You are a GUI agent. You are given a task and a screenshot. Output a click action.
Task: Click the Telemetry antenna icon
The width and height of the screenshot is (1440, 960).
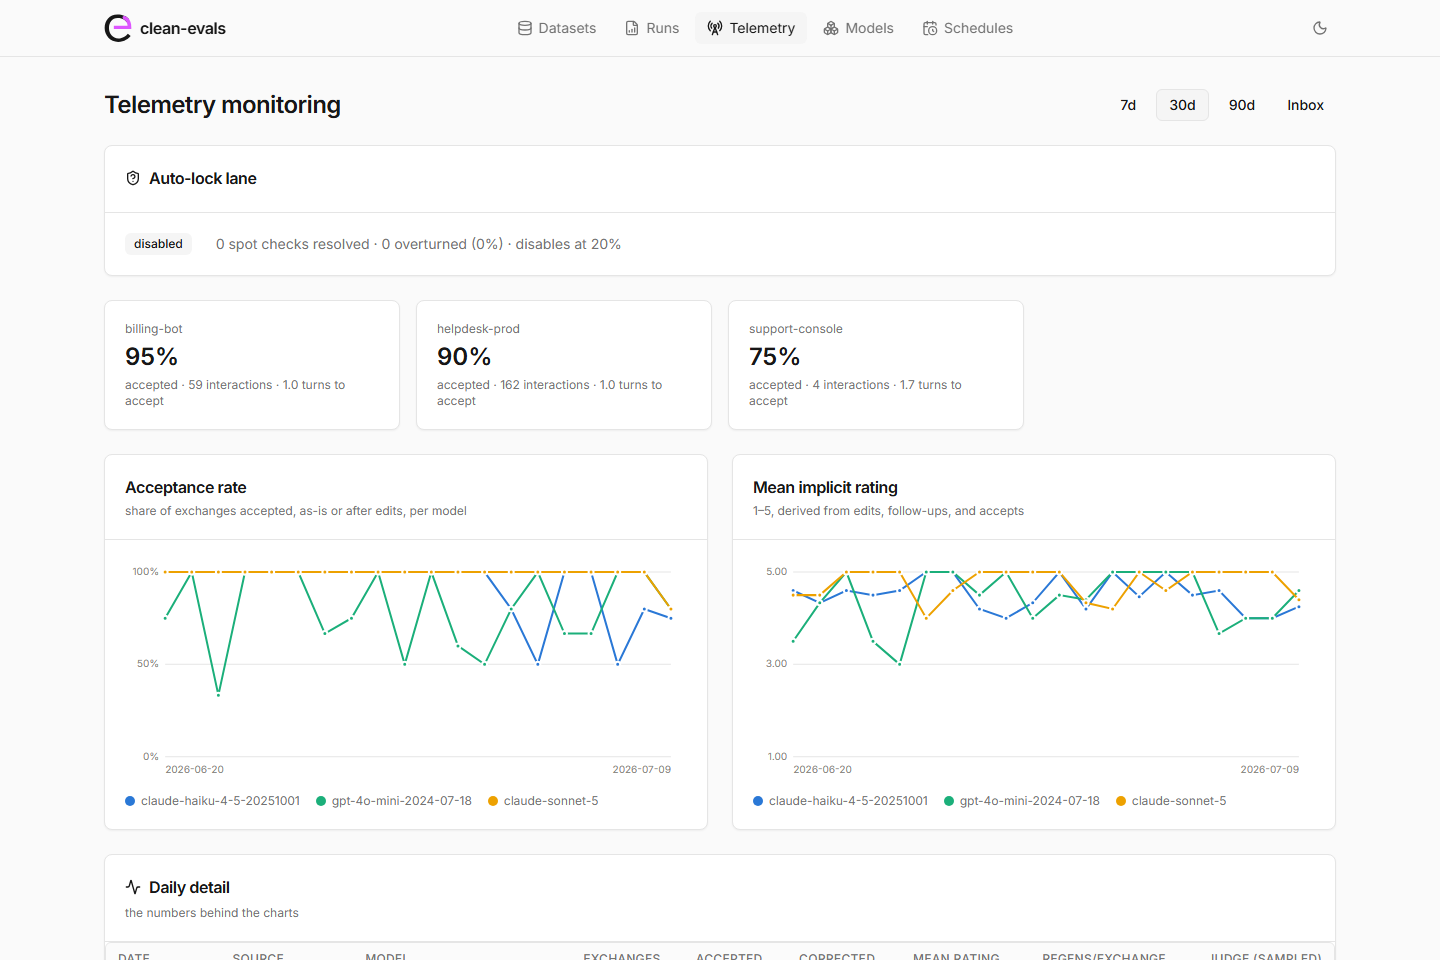(x=715, y=28)
